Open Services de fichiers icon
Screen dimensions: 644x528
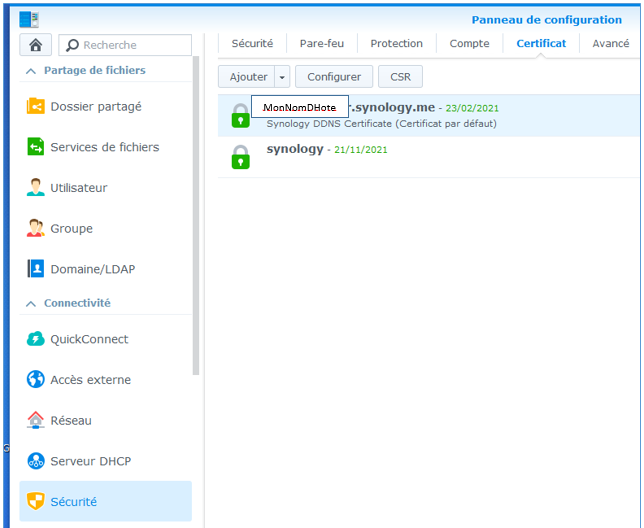pos(35,147)
